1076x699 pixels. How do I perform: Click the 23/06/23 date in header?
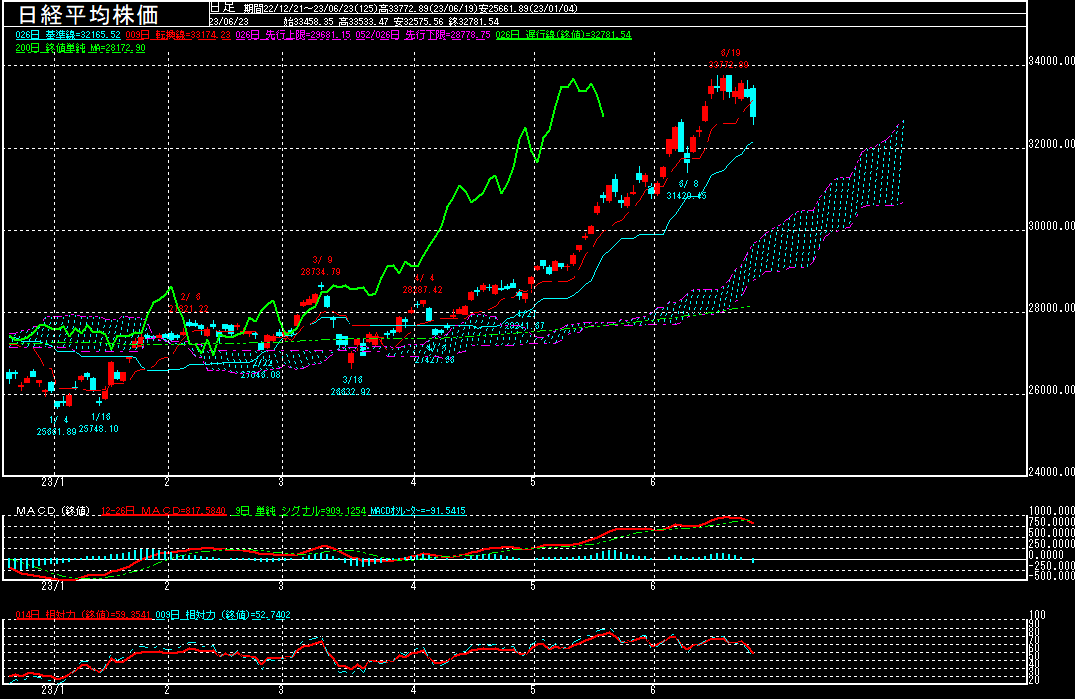click(x=229, y=21)
